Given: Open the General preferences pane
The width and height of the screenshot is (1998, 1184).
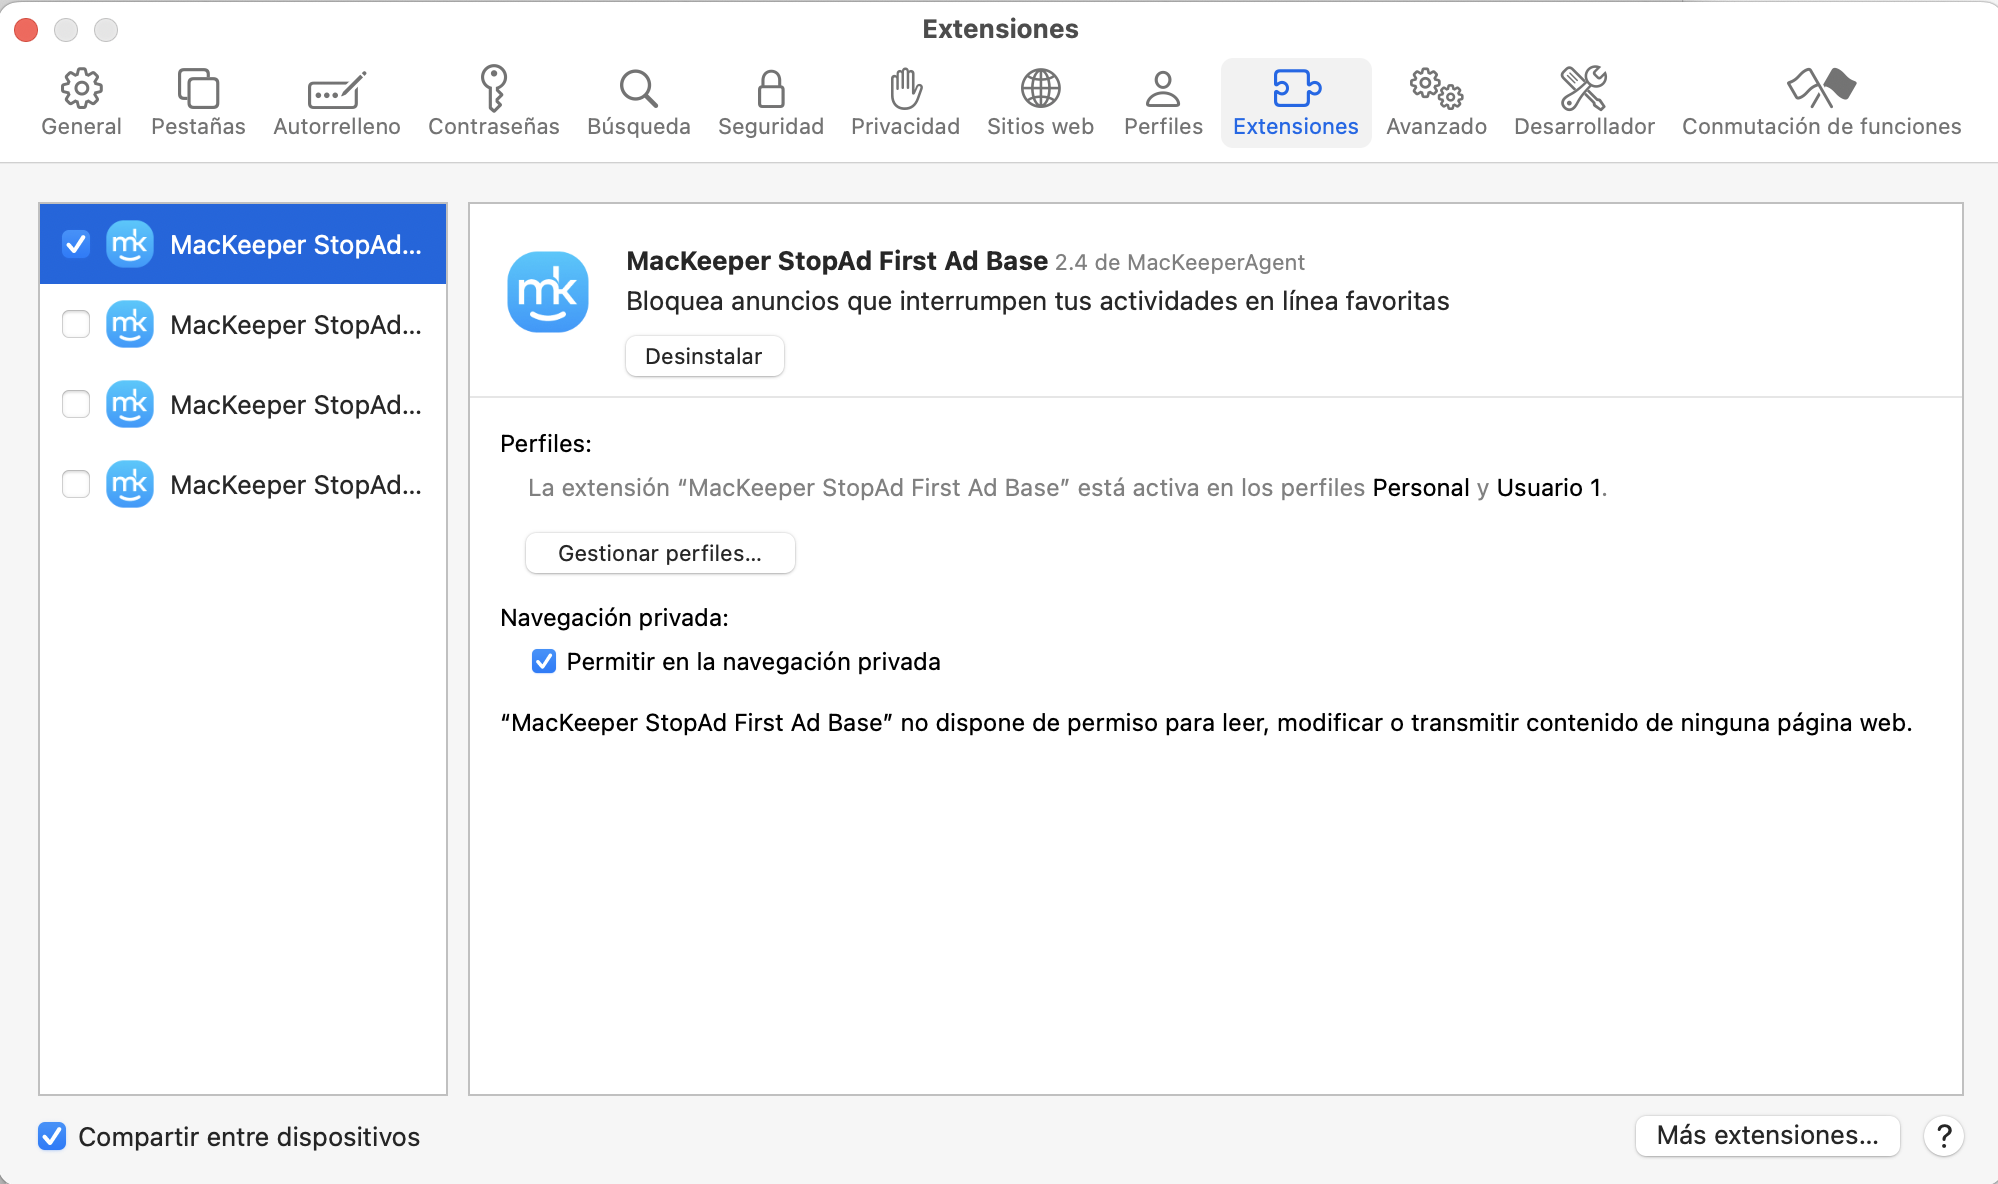Looking at the screenshot, I should coord(81,100).
